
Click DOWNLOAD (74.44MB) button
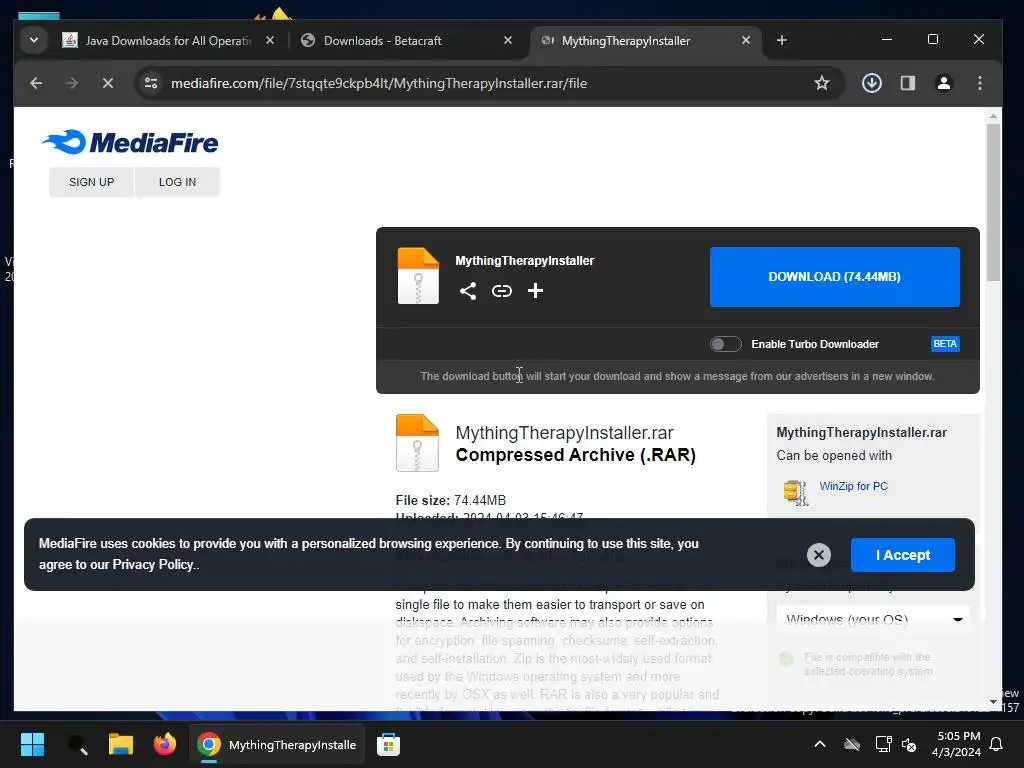pos(835,277)
